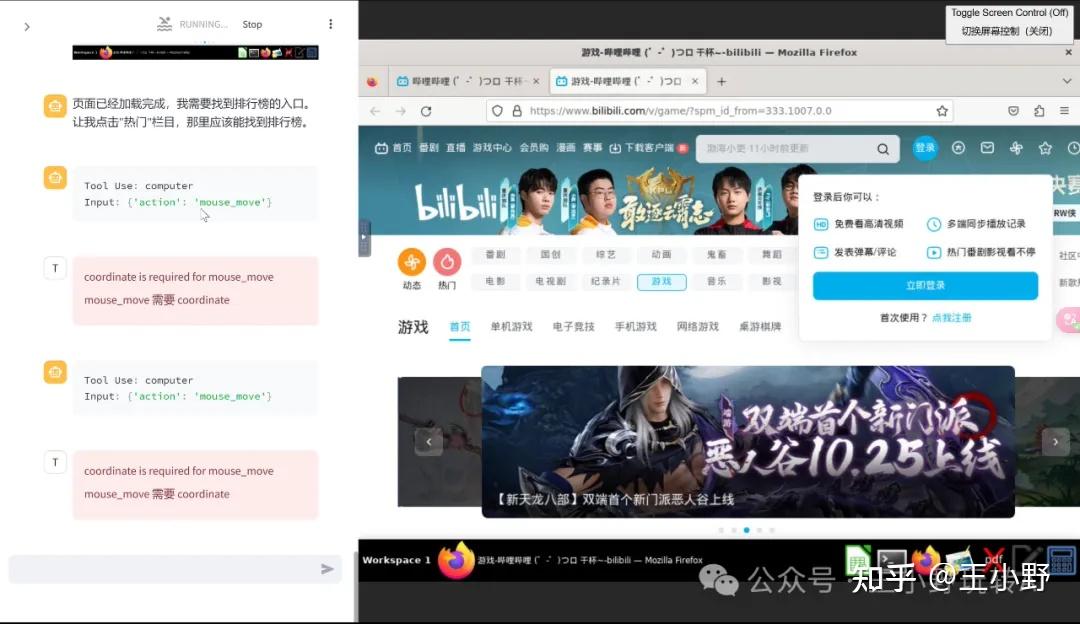
Task: Select the 纪录片 category chip
Action: coord(605,282)
